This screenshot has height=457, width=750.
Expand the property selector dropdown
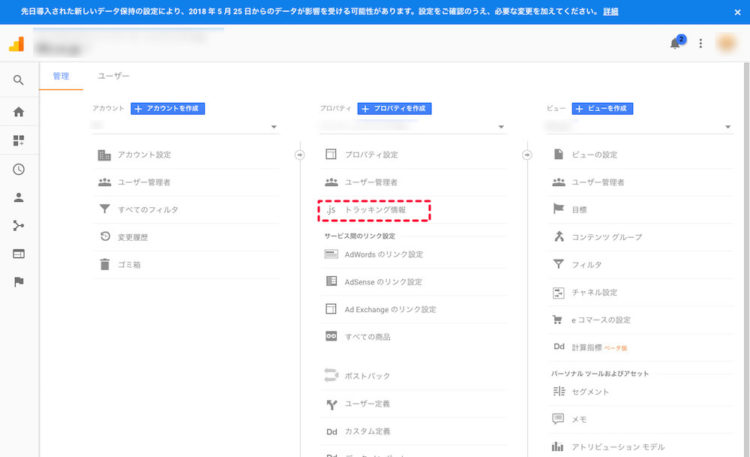pyautogui.click(x=413, y=126)
